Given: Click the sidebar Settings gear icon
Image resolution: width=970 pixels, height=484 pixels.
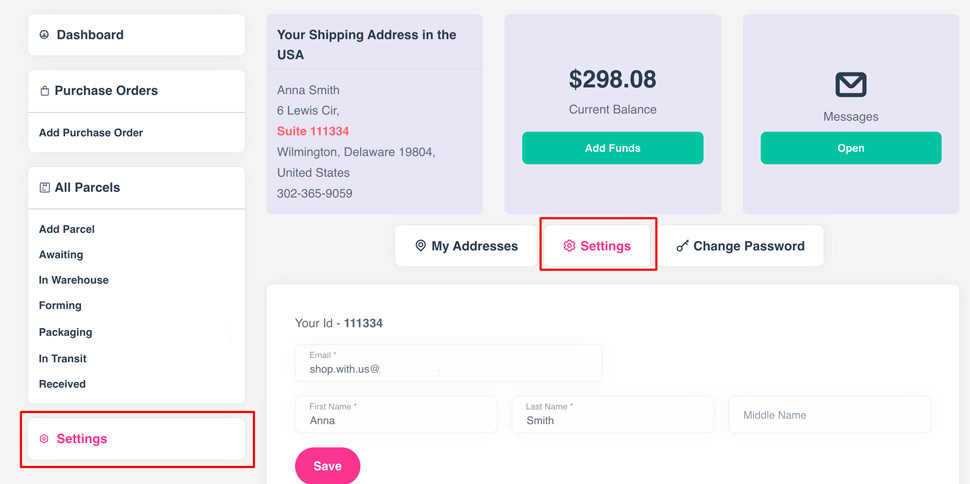Looking at the screenshot, I should (x=44, y=439).
